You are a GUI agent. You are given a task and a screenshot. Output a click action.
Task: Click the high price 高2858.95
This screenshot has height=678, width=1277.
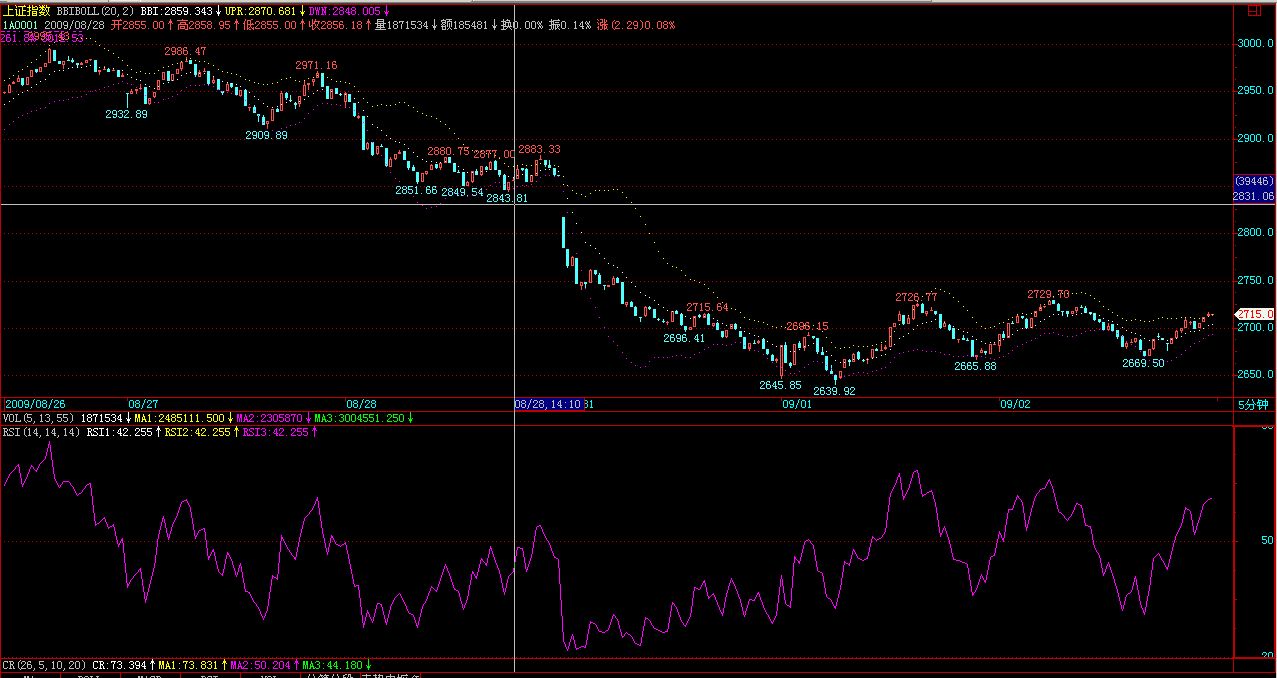click(203, 24)
